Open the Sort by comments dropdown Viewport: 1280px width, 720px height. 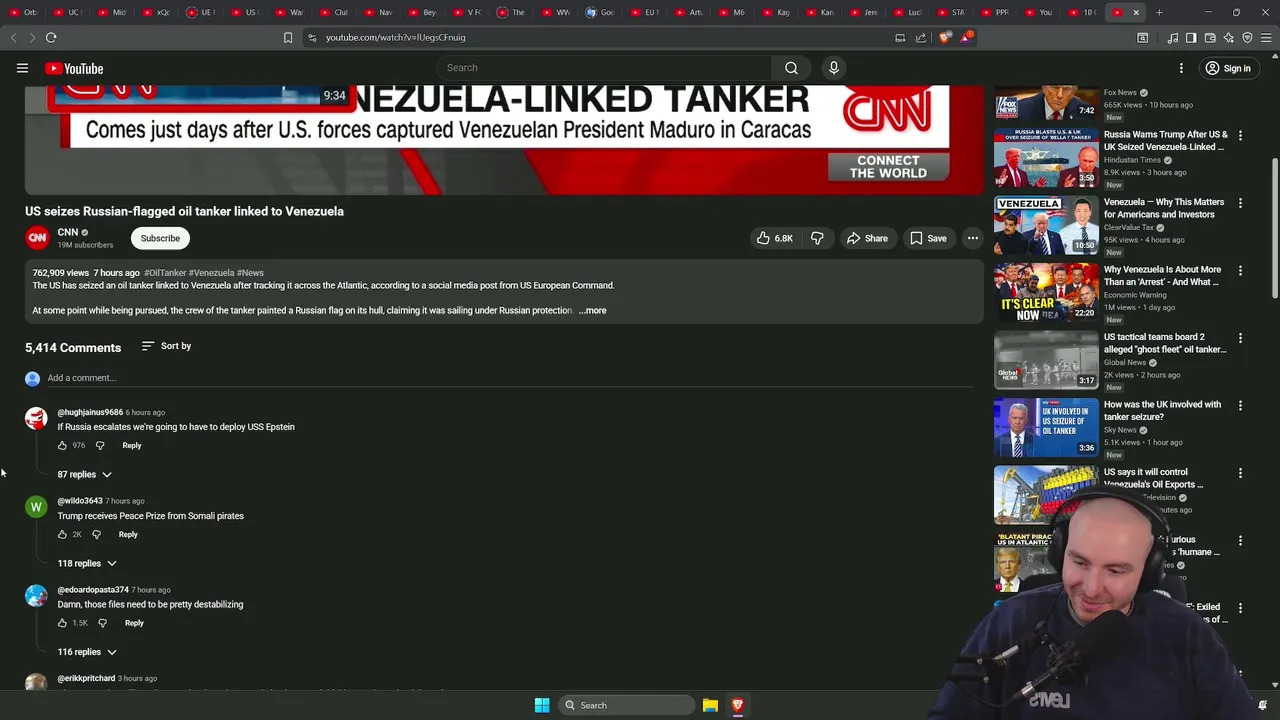click(x=166, y=346)
